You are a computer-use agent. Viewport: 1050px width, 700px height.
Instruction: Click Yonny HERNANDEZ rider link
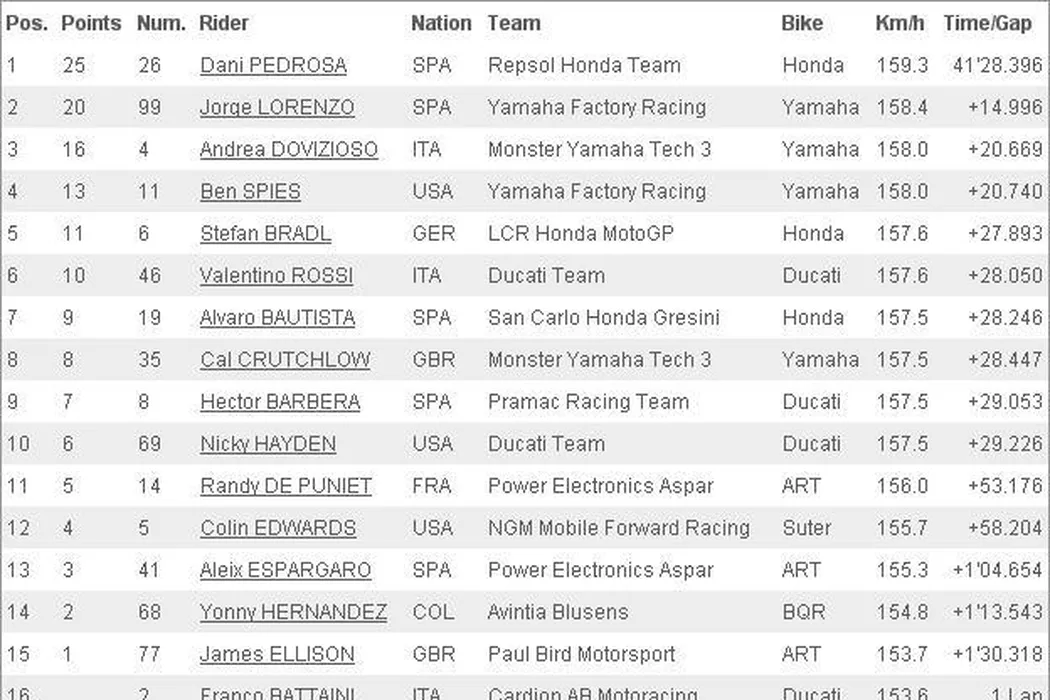[x=293, y=612]
